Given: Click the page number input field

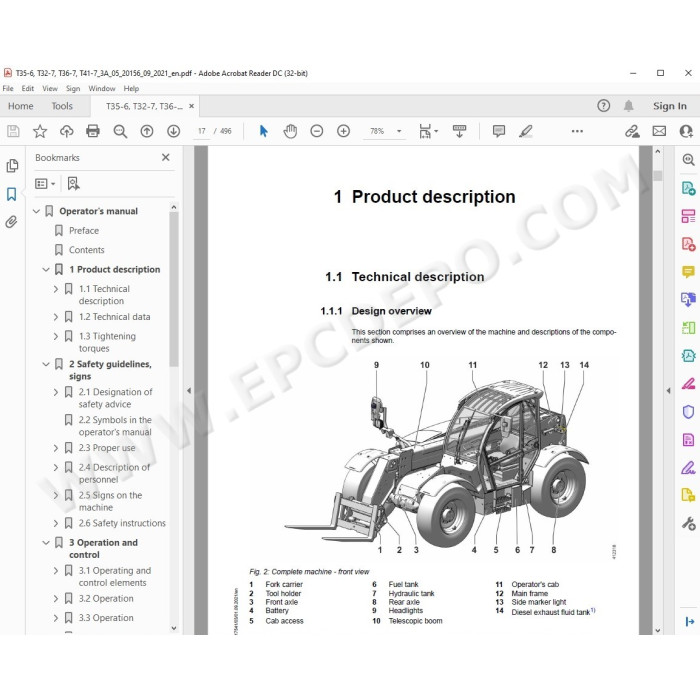Looking at the screenshot, I should [202, 131].
